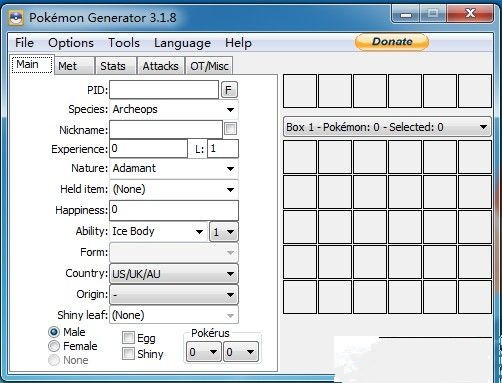Select the Male radio button
The width and height of the screenshot is (502, 383).
tap(54, 332)
